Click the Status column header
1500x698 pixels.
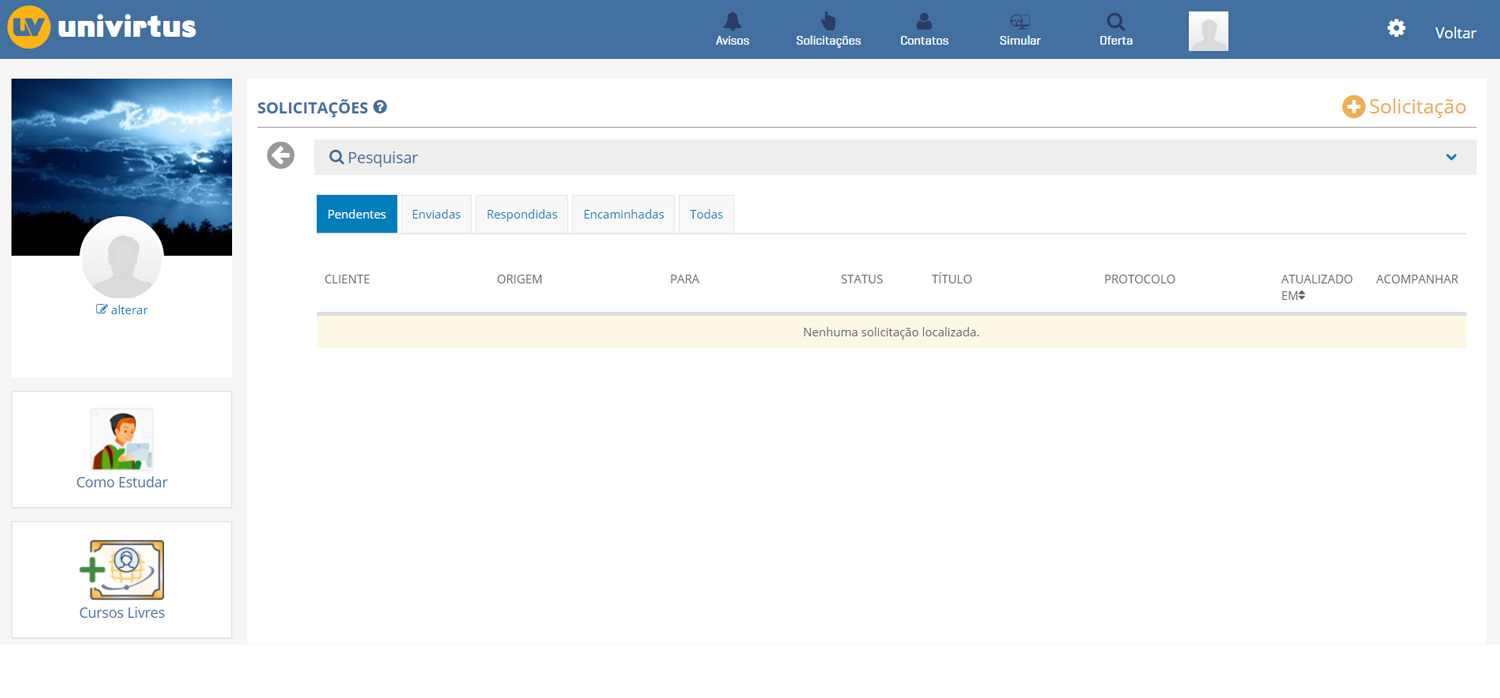tap(861, 279)
